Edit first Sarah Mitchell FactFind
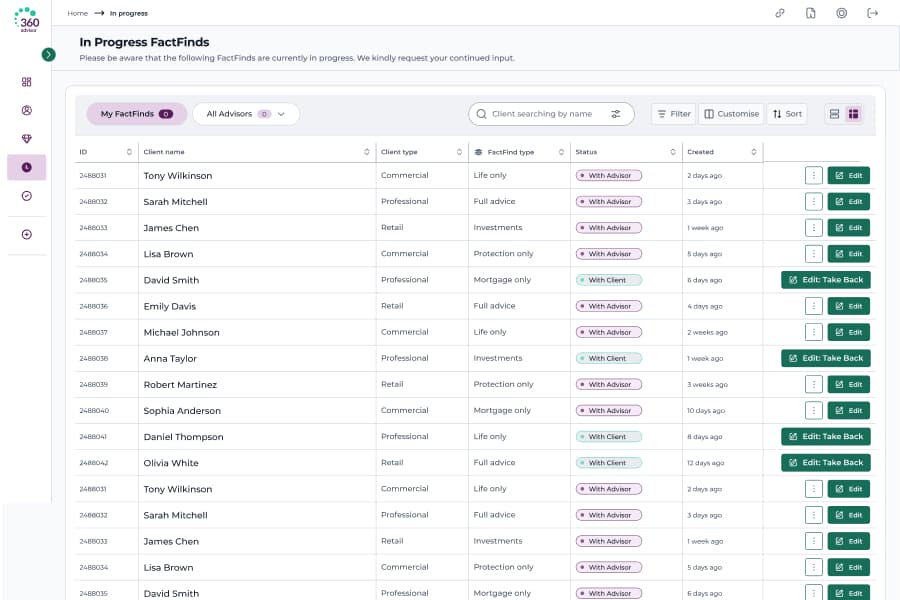900x600 pixels. point(848,202)
